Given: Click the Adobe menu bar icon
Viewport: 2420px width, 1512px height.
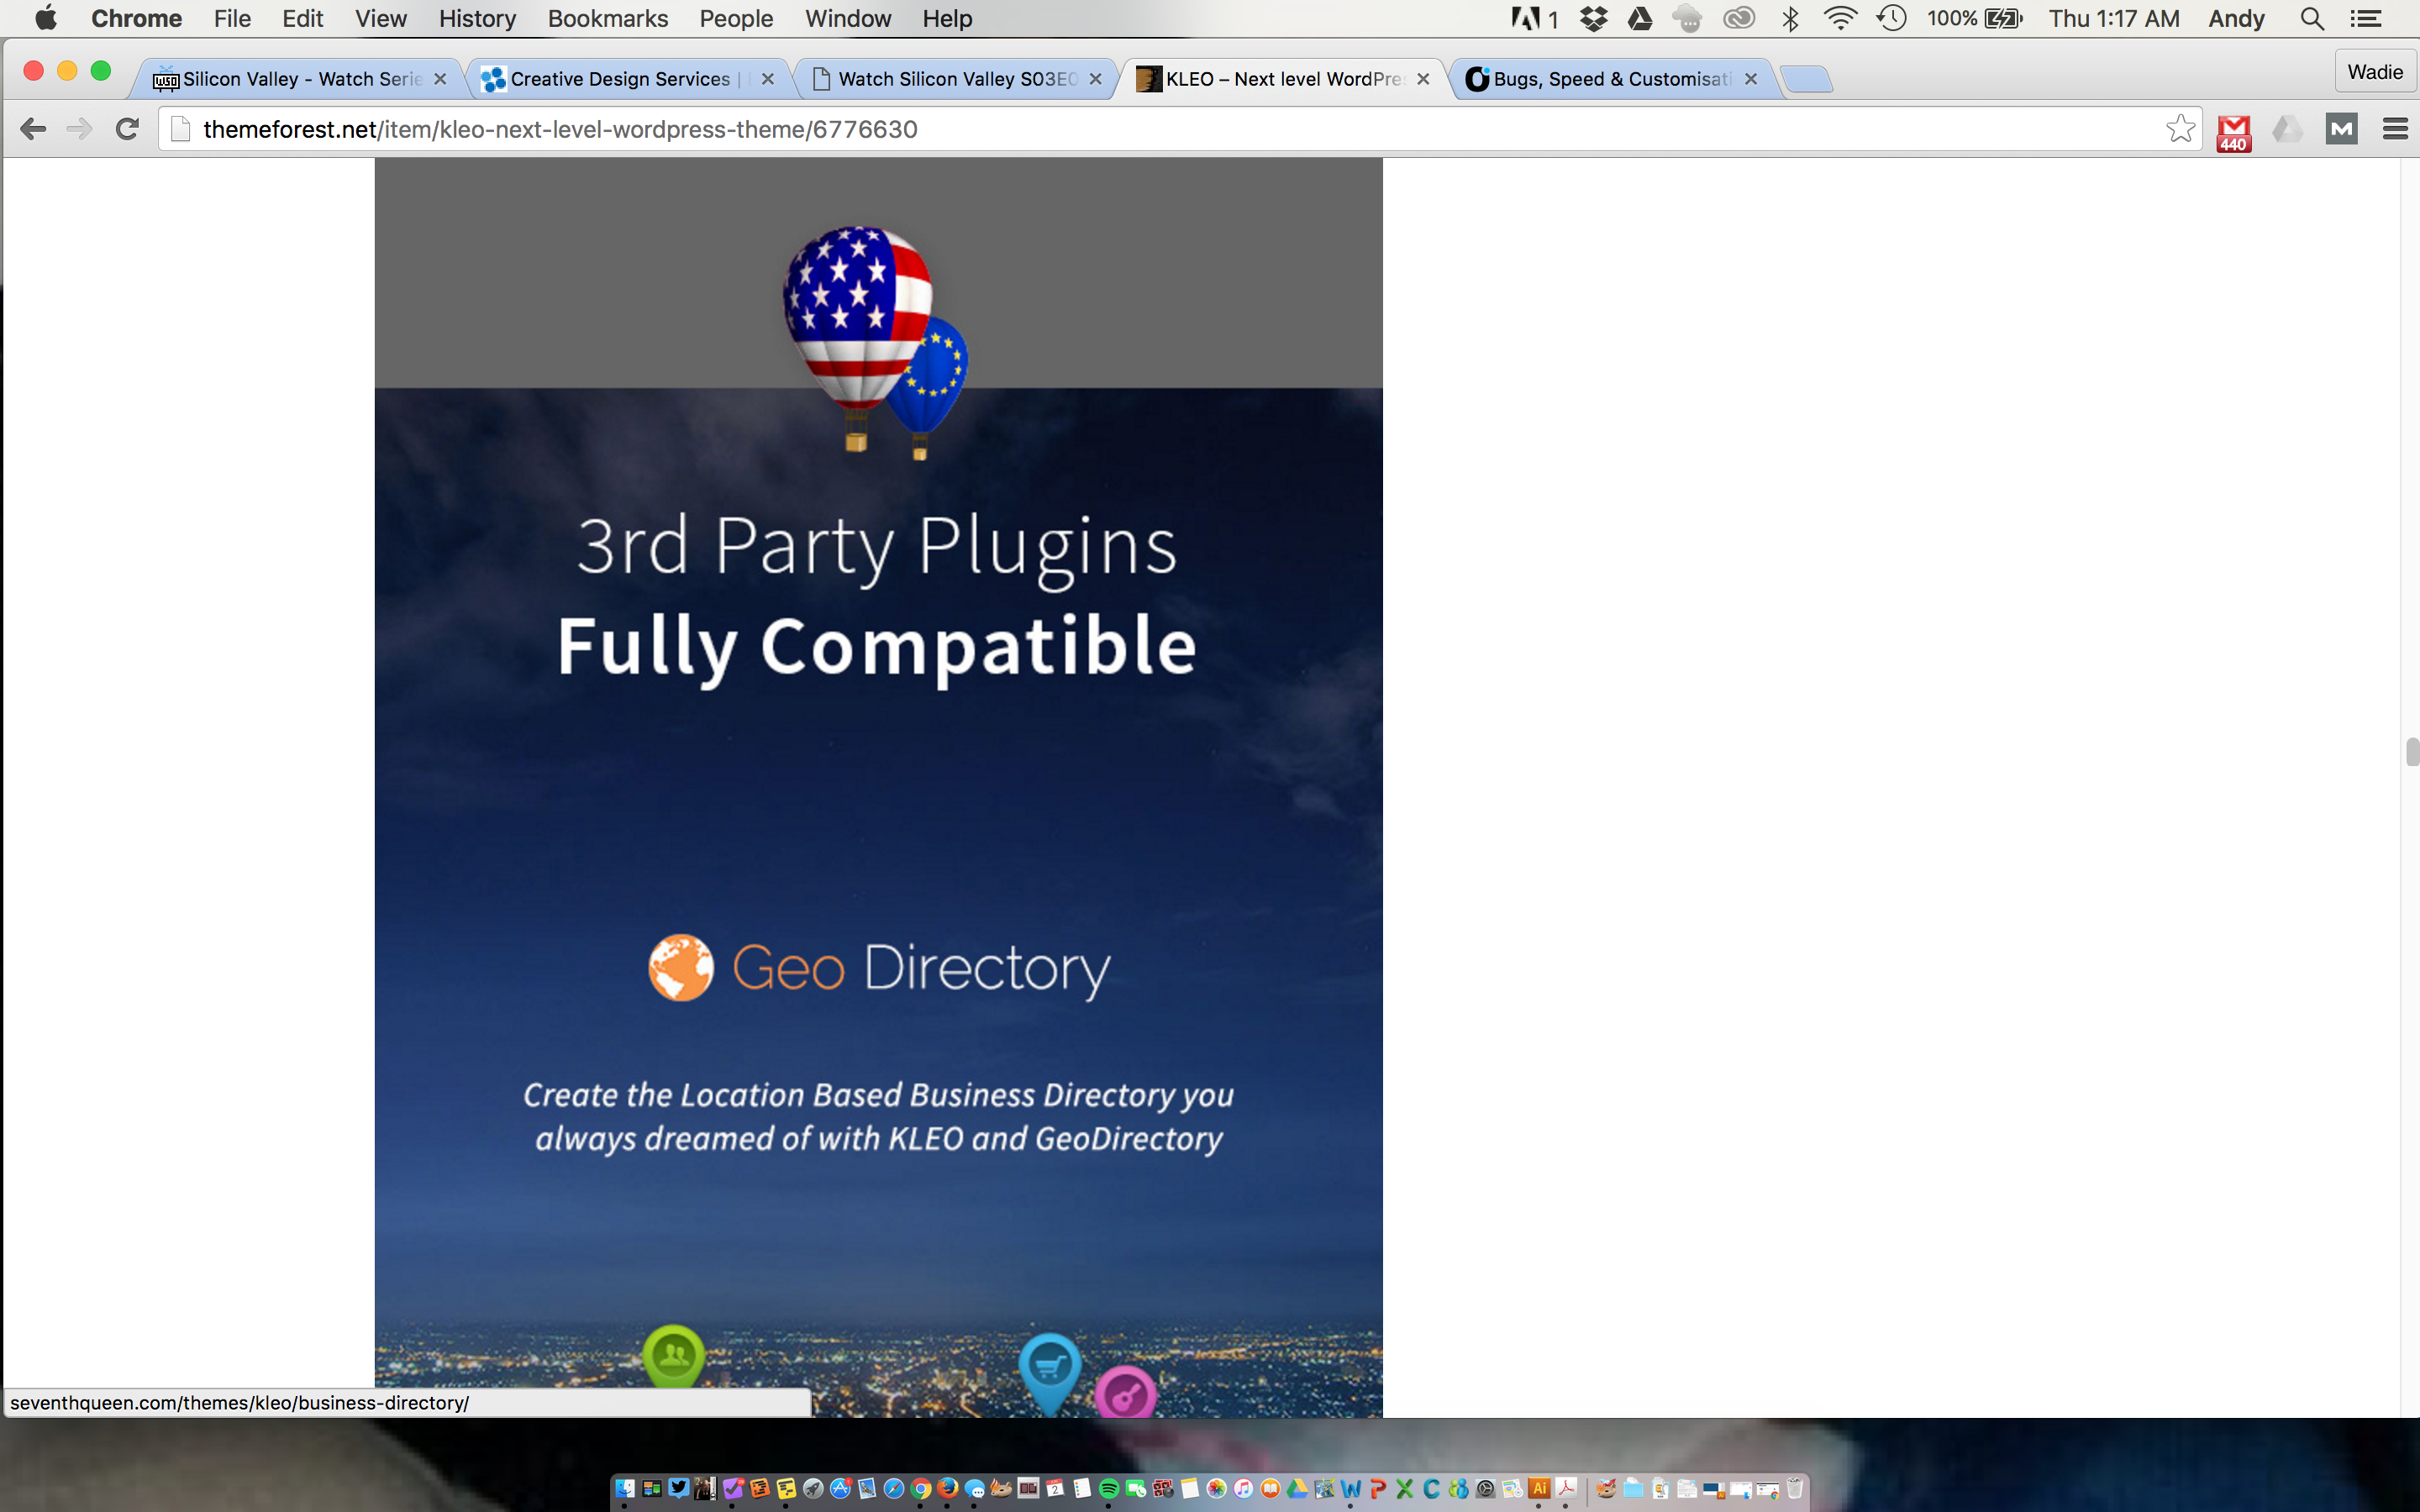Looking at the screenshot, I should [x=1534, y=18].
